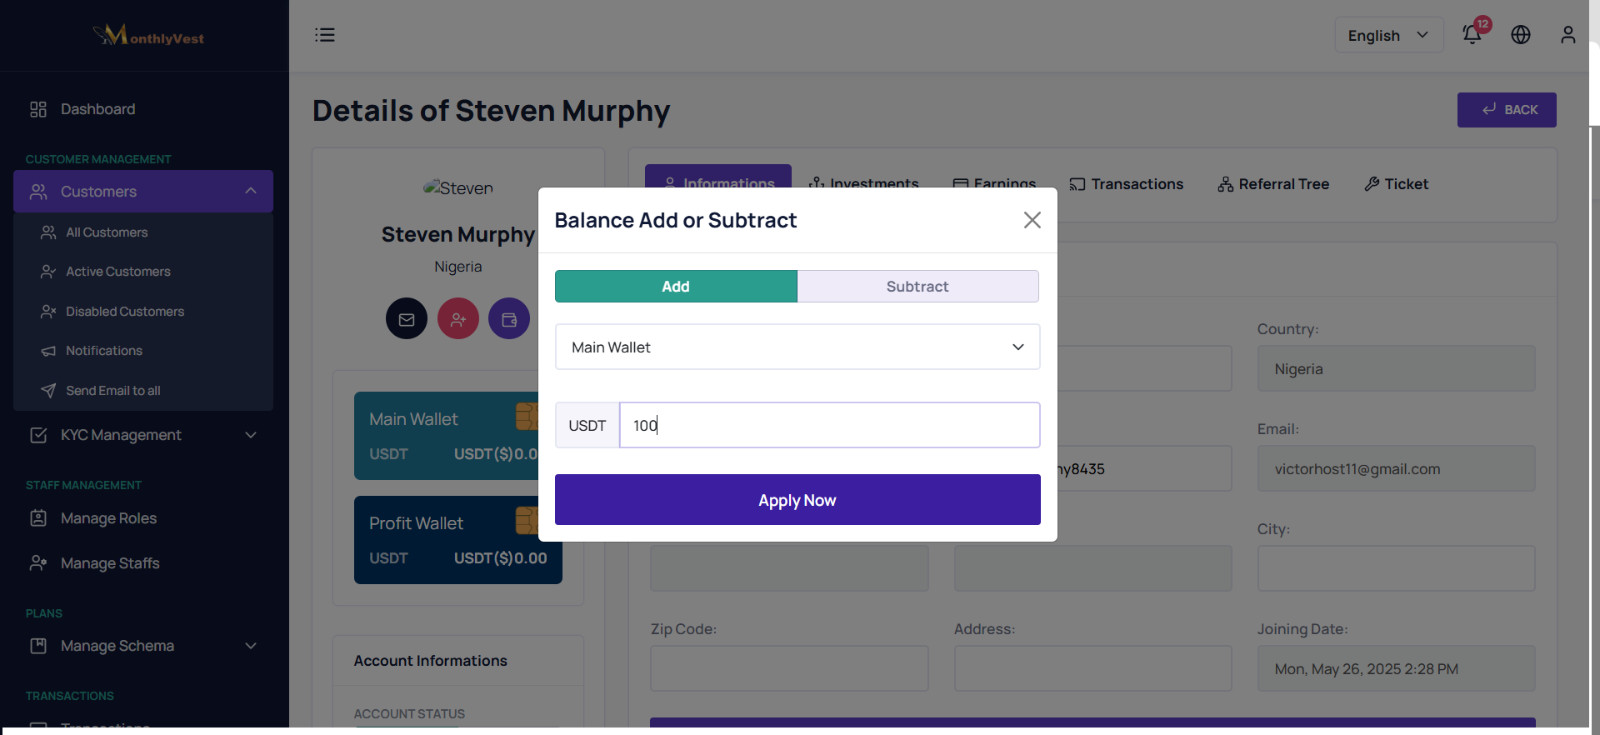Click the Joining Date field
This screenshot has width=1600, height=735.
[1396, 669]
